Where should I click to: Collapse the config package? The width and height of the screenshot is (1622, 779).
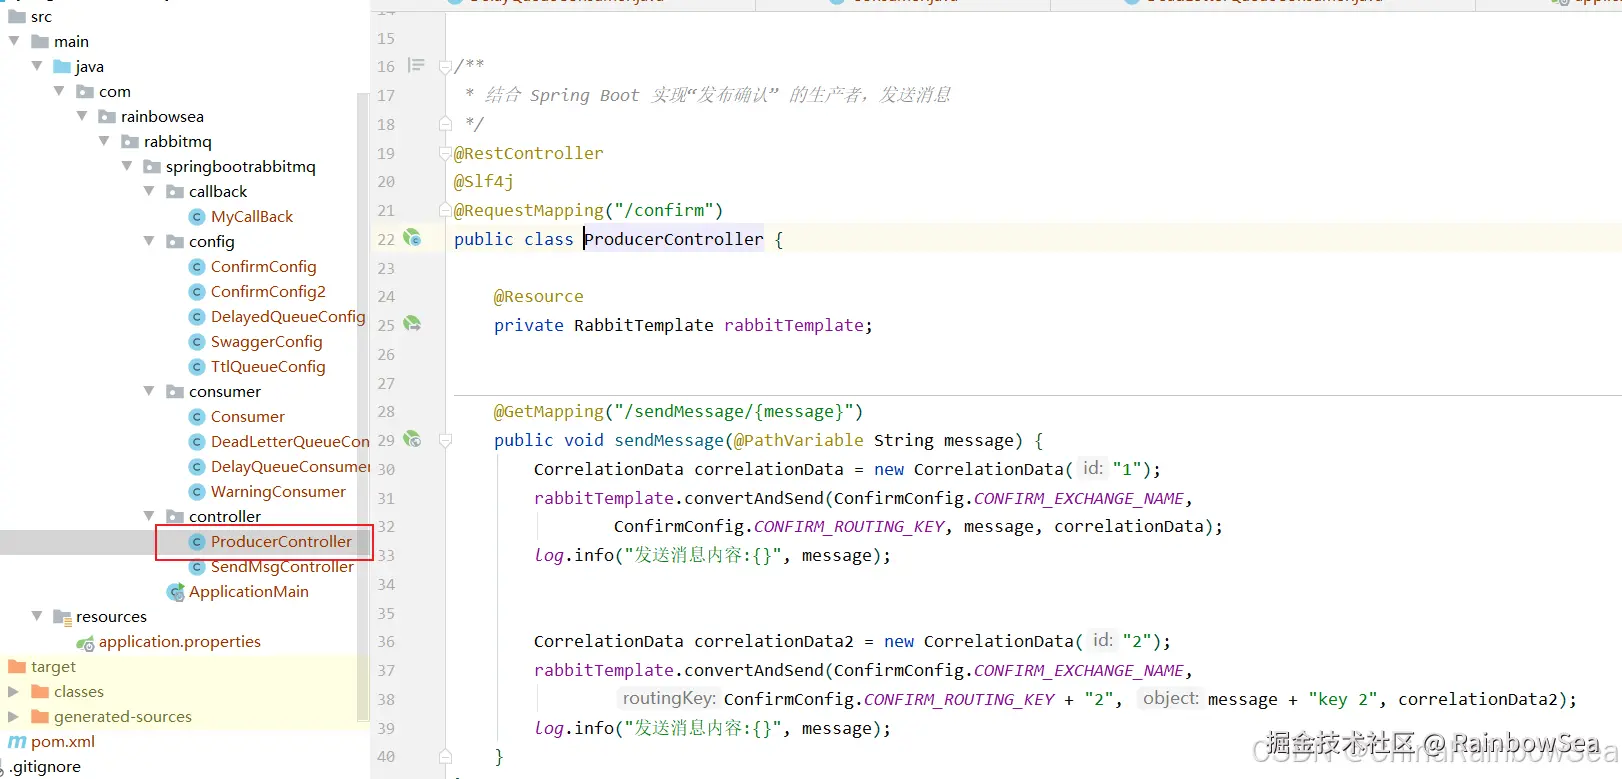tap(149, 241)
